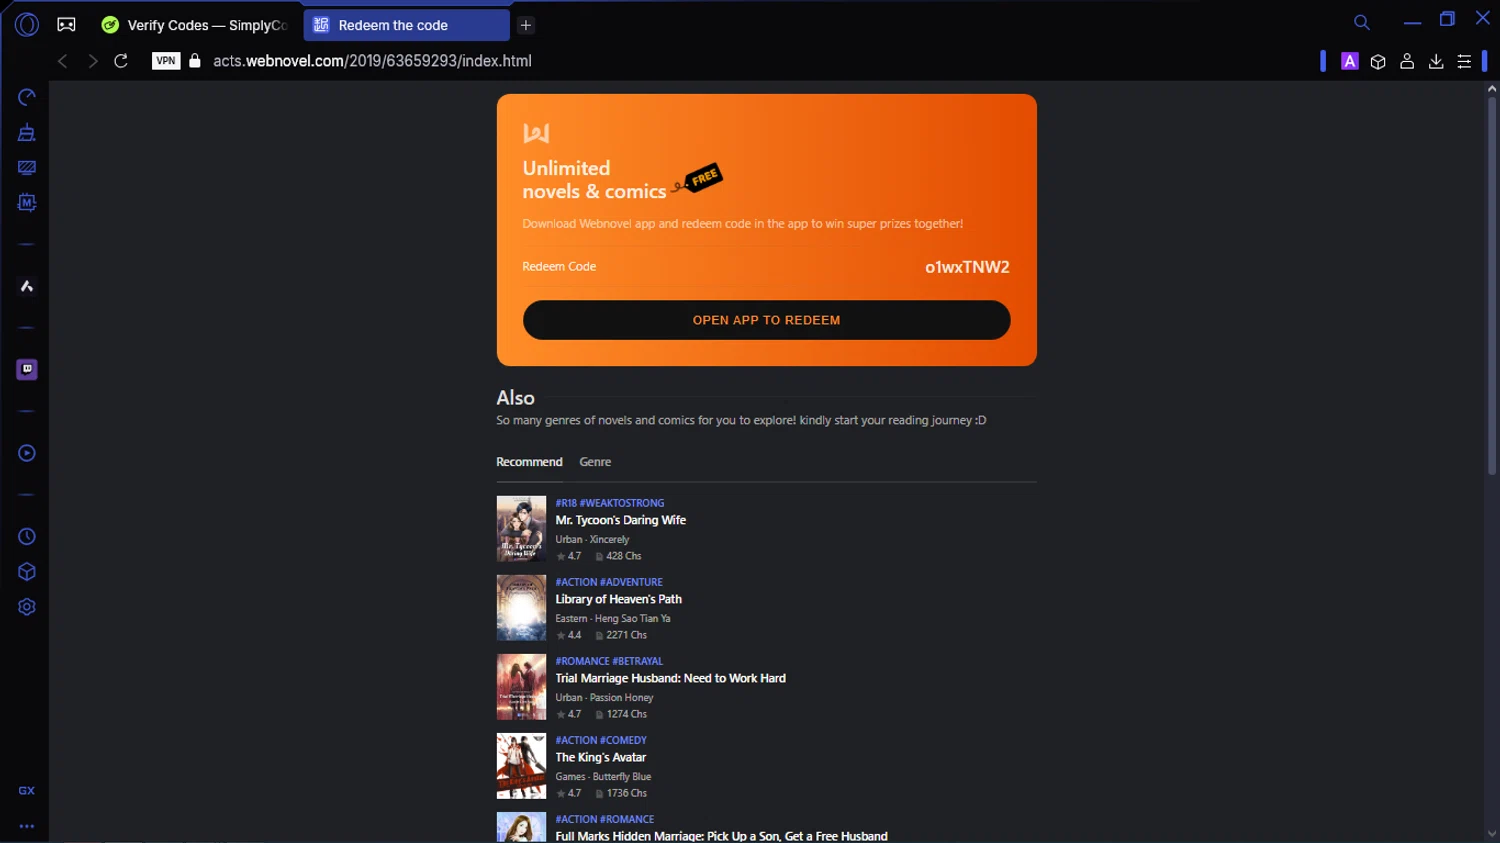Click The King's Avatar cover thumbnail

[x=521, y=766]
